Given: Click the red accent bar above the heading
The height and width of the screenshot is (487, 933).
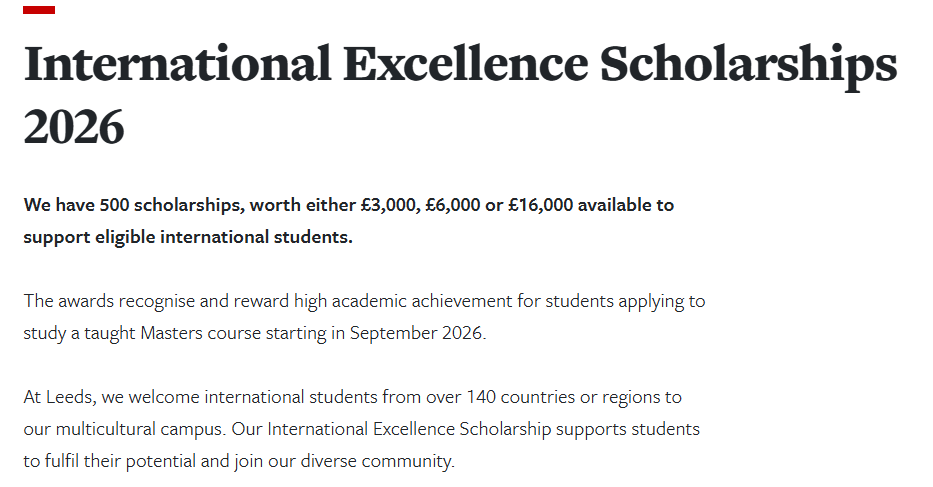Looking at the screenshot, I should coord(39,10).
